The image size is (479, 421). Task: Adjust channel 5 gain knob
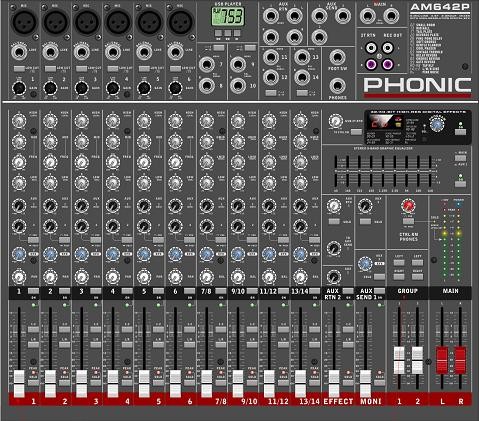(144, 88)
